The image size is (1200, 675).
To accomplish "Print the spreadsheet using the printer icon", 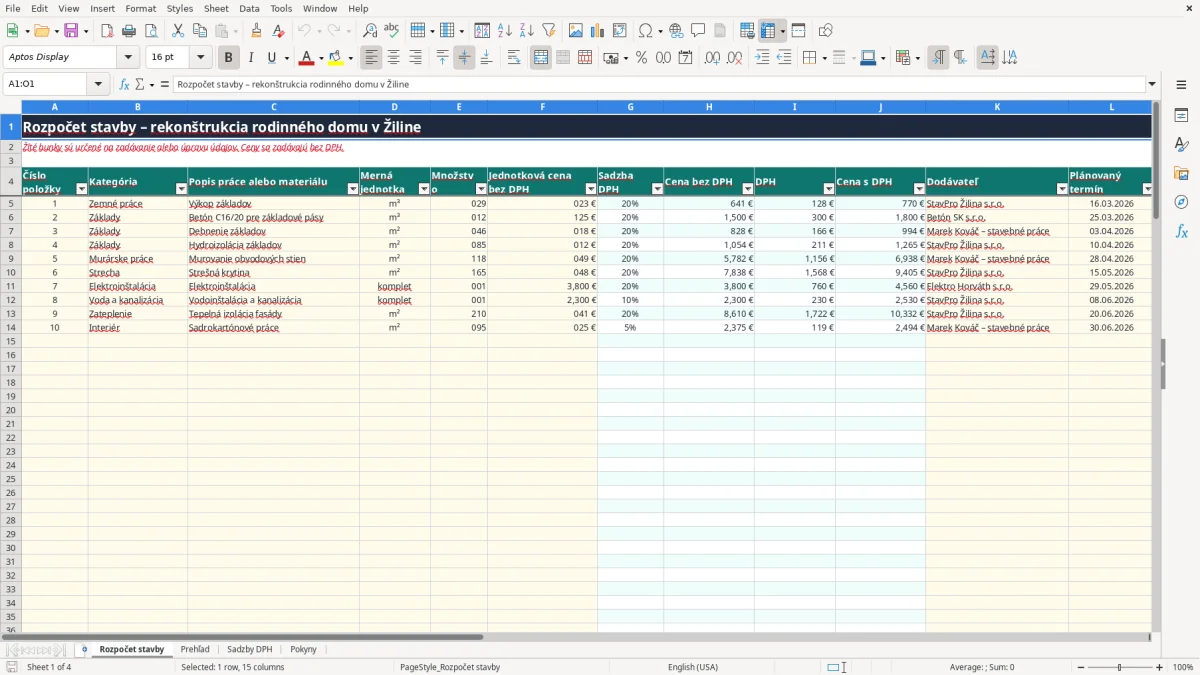I will 129,31.
